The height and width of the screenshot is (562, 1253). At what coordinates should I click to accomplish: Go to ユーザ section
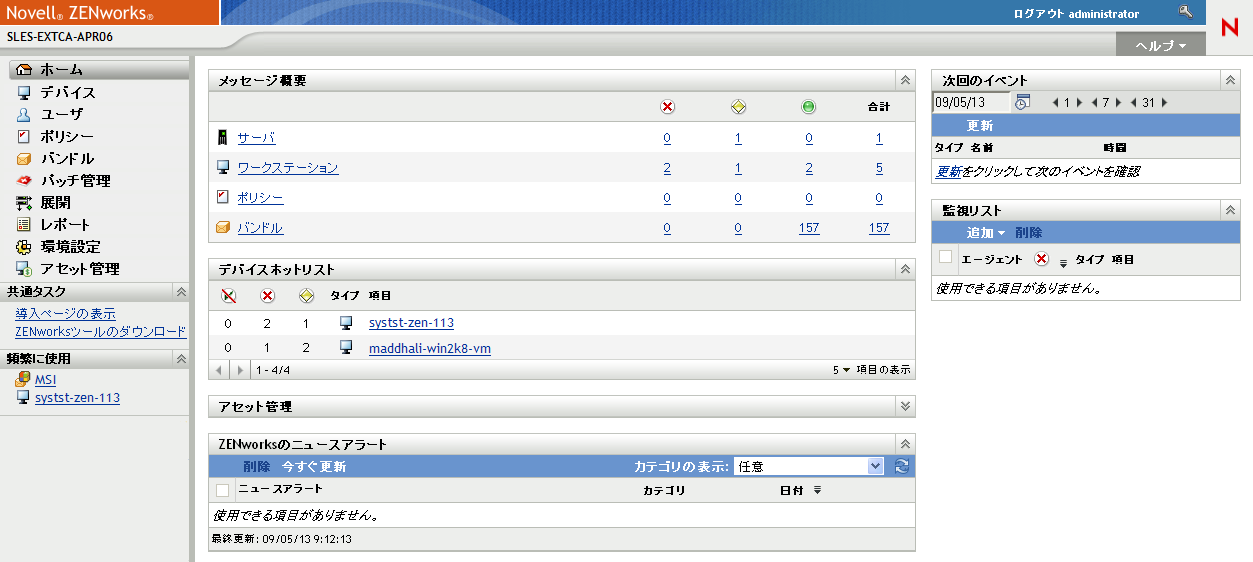pos(62,114)
